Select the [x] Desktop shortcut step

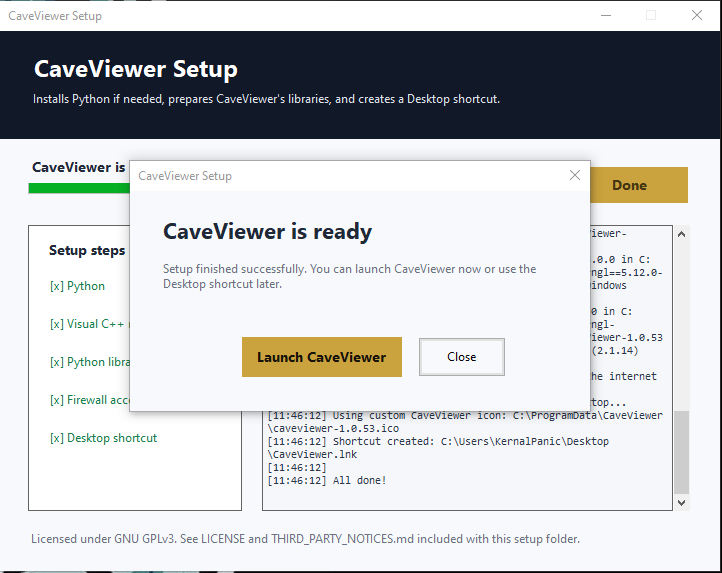point(104,438)
